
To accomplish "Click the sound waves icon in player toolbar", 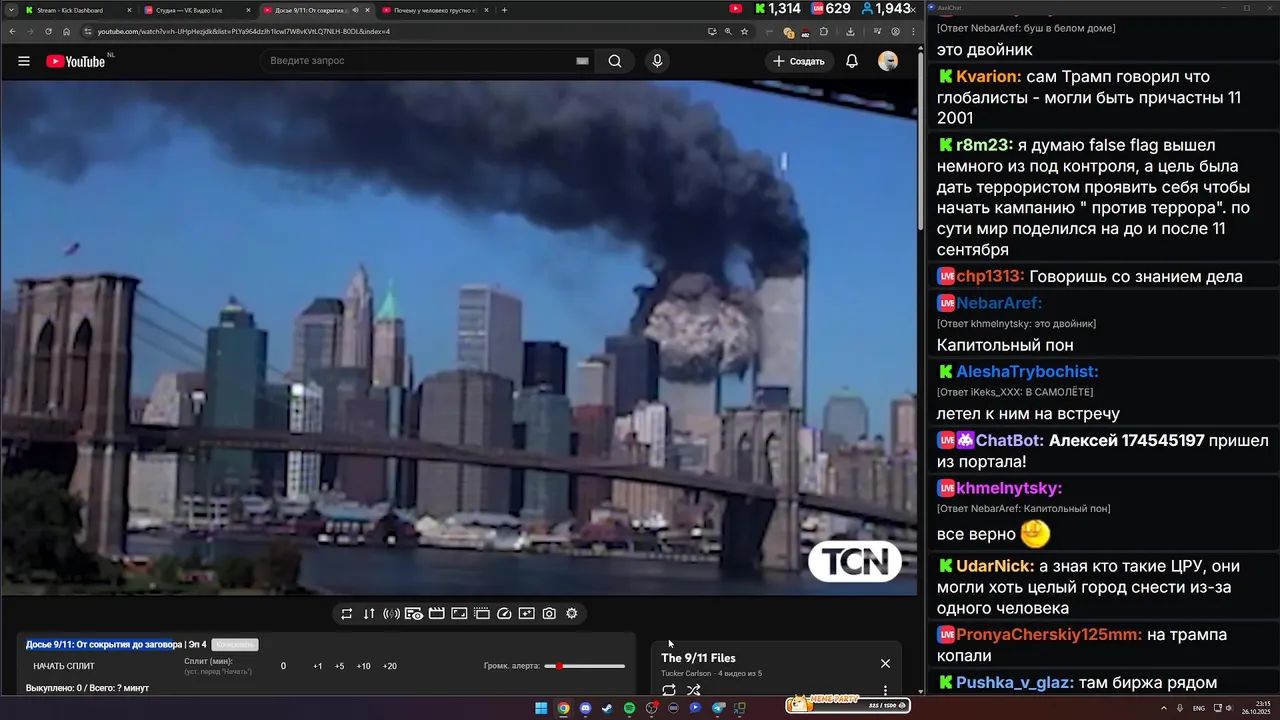I will (391, 614).
